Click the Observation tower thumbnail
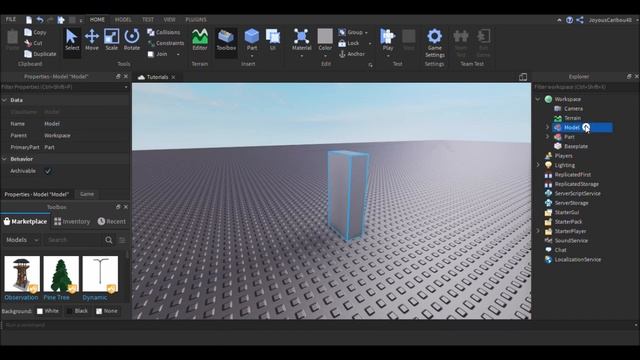Screen dimensions: 640x360 click(22, 274)
